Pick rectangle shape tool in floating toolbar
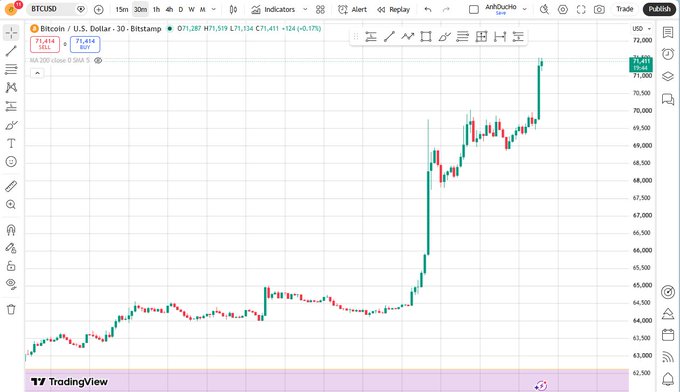Screen dimensions: 680x392 click(x=426, y=37)
